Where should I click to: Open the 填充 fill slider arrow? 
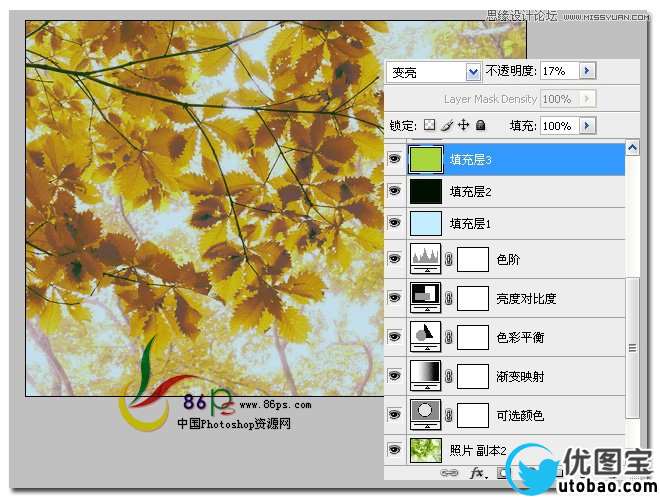coord(587,125)
